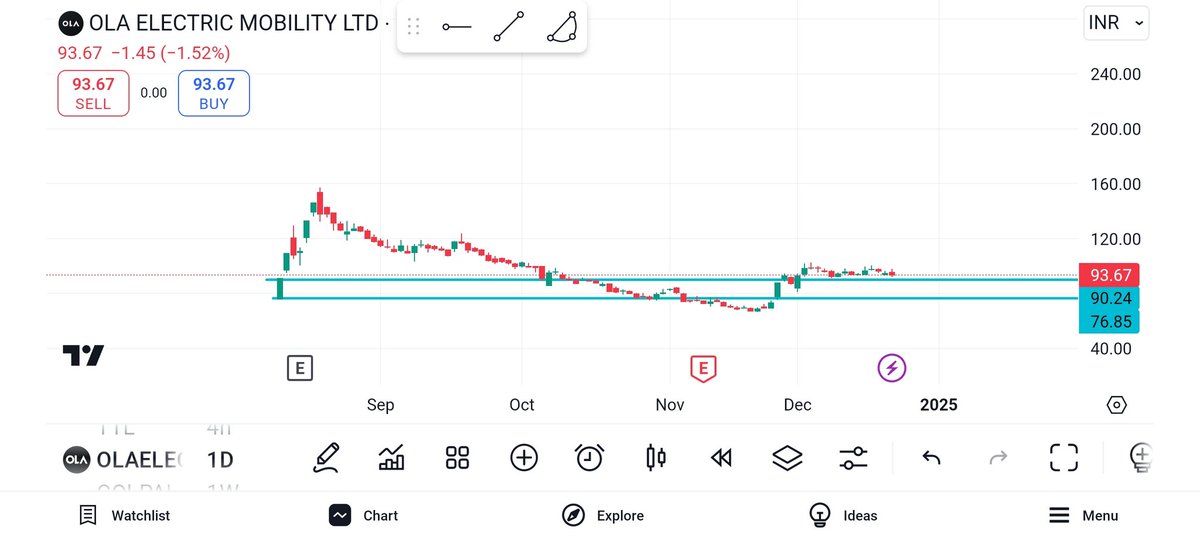Viewport: 1200px width, 540px height.
Task: Click the TradingView logo on chart
Action: pyautogui.click(x=83, y=355)
